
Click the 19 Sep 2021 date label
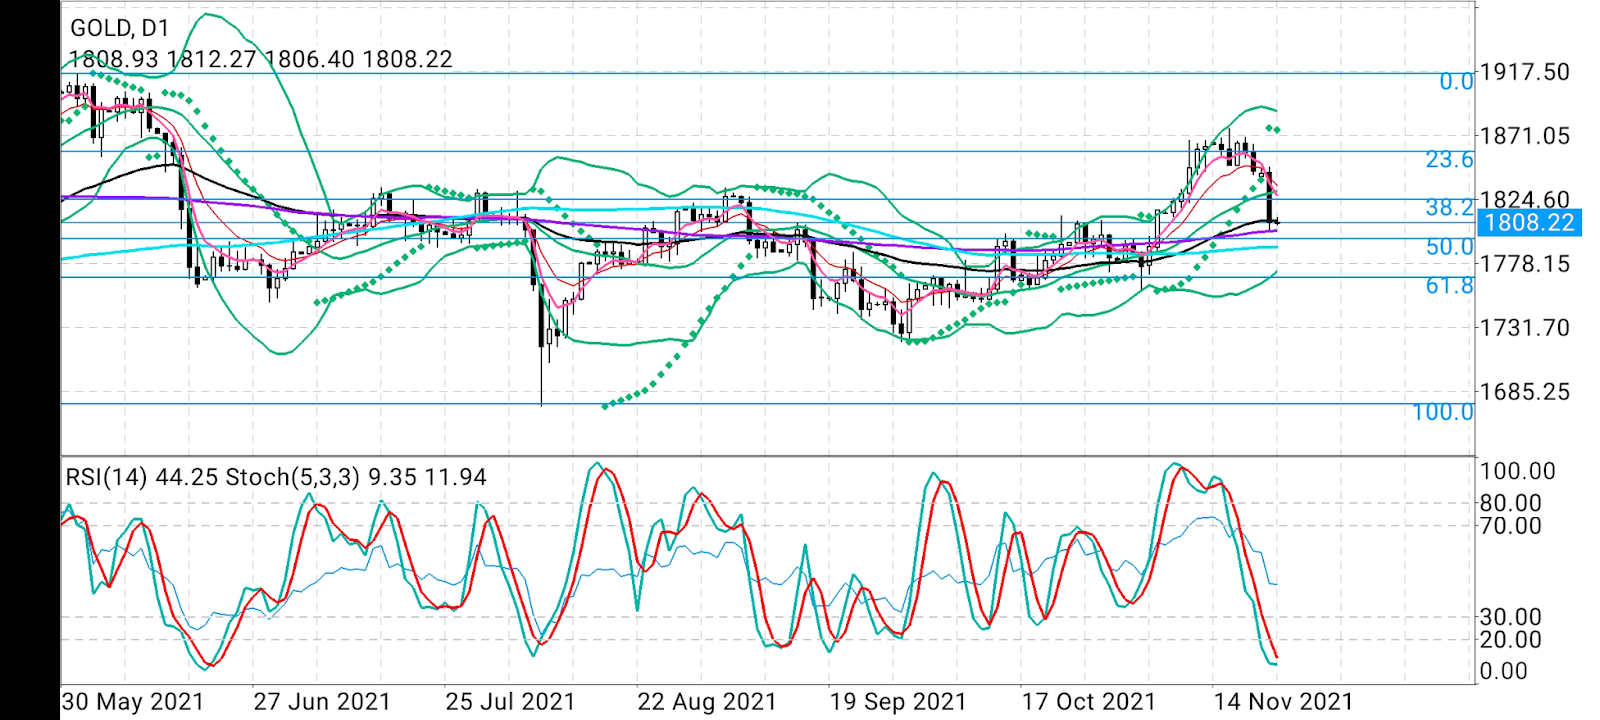(898, 702)
